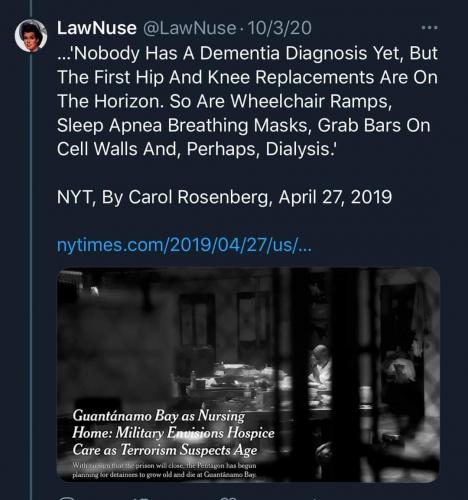
Task: Tap the LawNuse display name
Action: [96, 28]
